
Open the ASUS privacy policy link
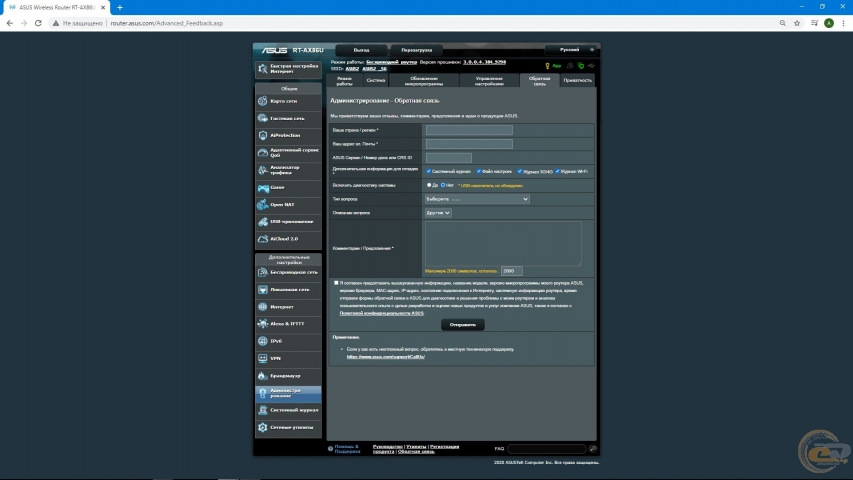pyautogui.click(x=381, y=313)
